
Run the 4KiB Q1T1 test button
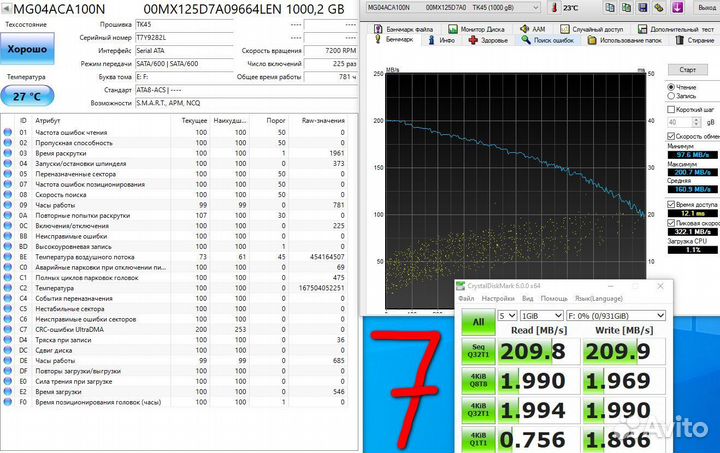click(478, 439)
